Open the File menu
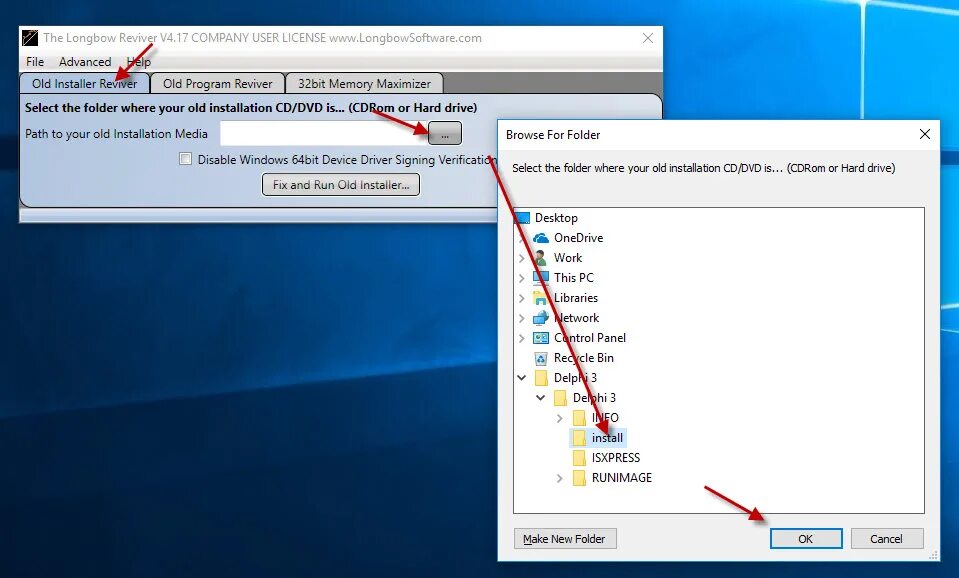 (x=35, y=62)
